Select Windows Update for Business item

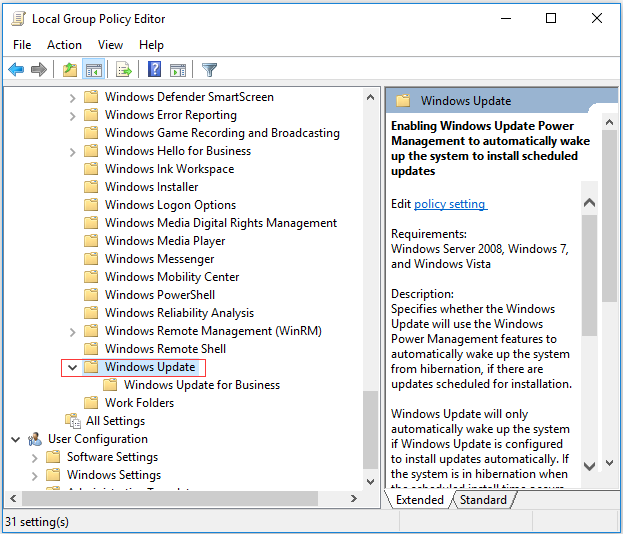202,385
